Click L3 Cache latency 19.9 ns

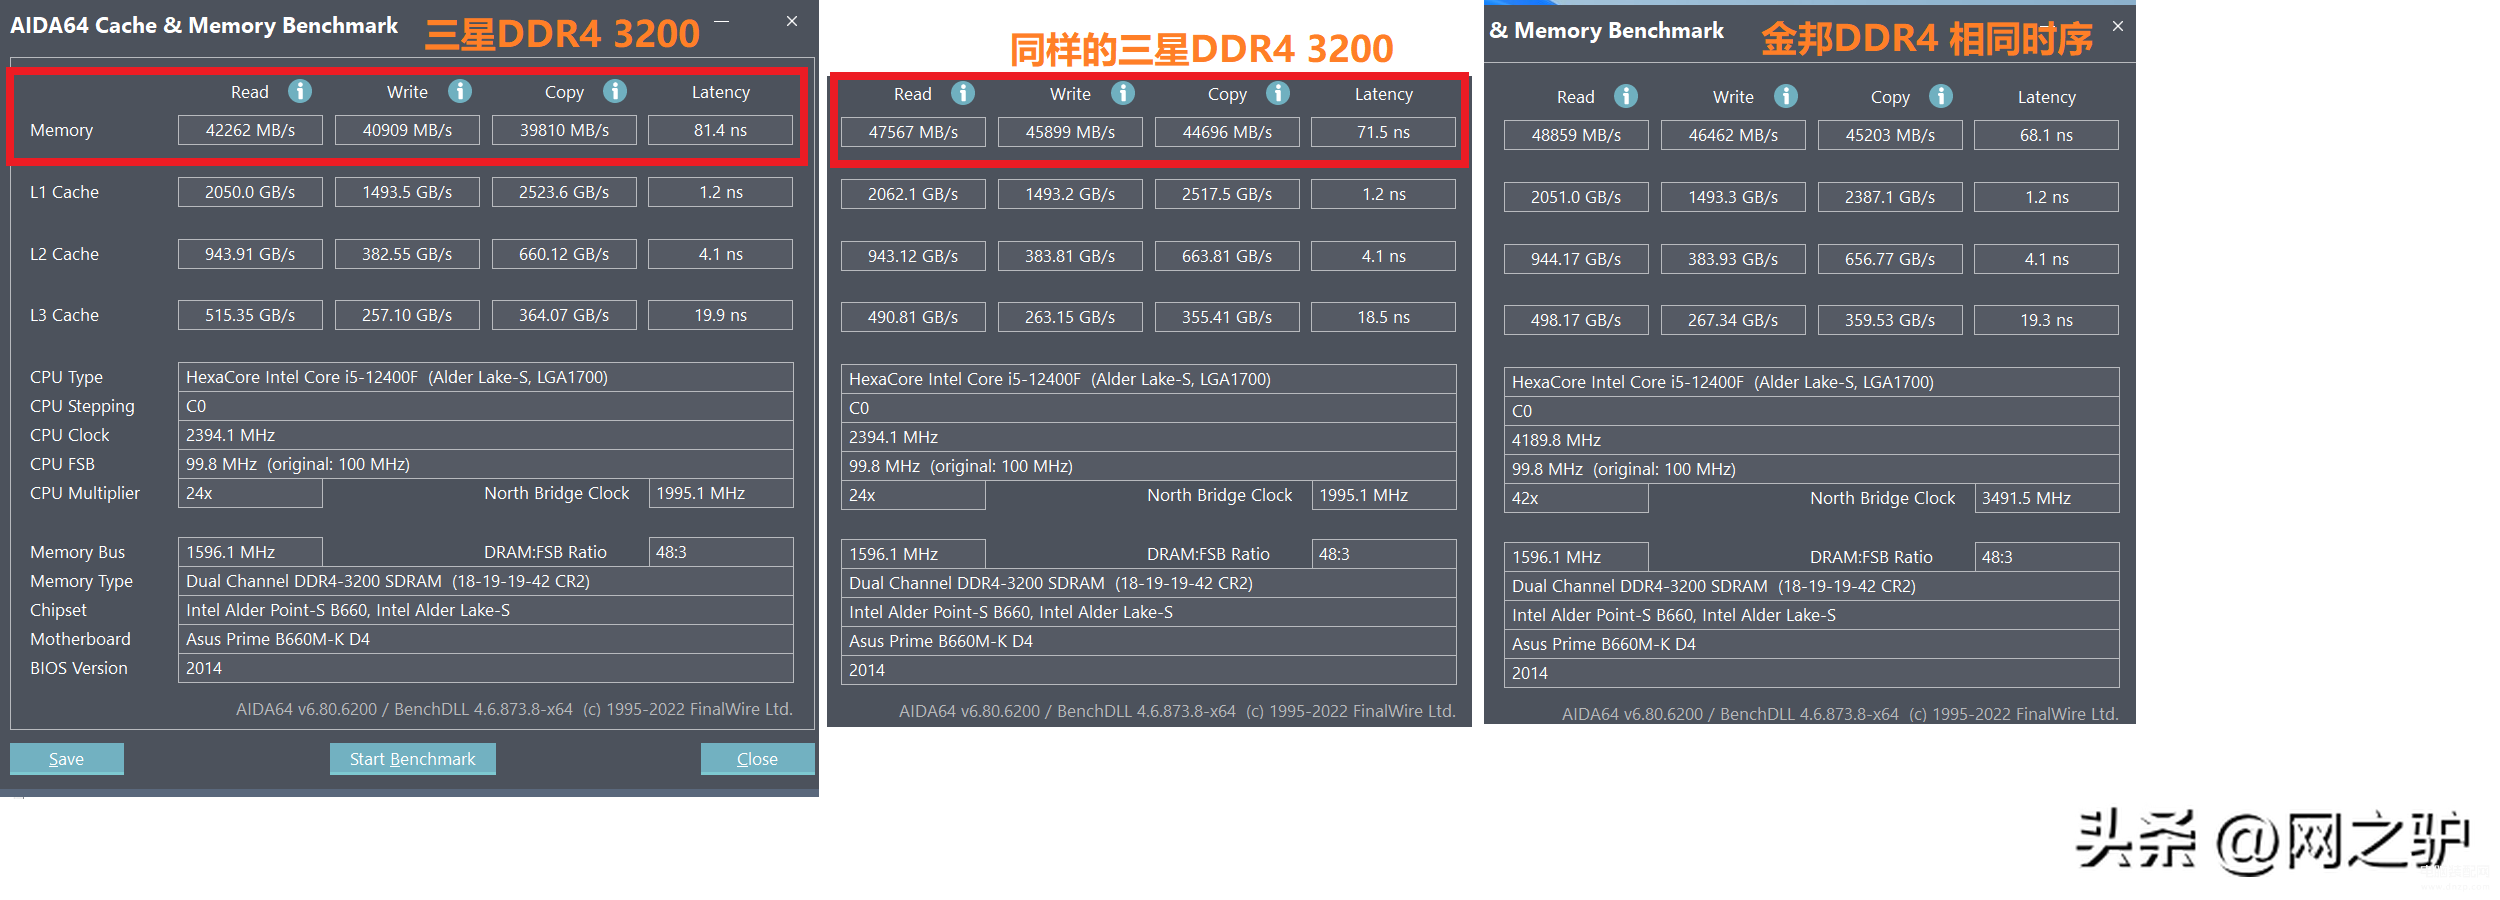[x=721, y=315]
